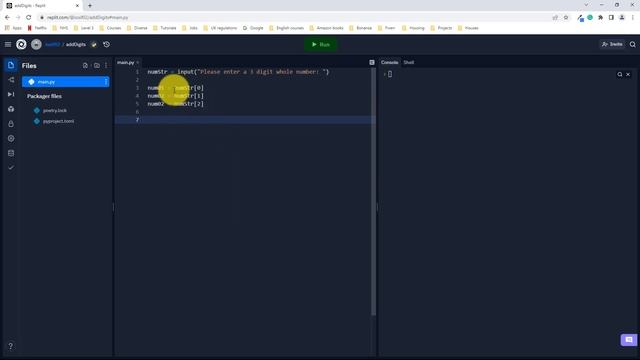This screenshot has width=640, height=360.
Task: Open the Database sidebar icon
Action: (11, 153)
